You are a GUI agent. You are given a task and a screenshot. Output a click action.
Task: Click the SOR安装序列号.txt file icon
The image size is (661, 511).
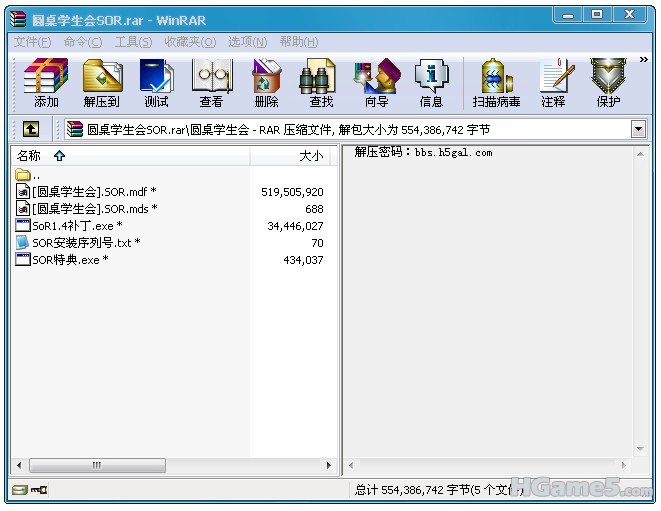coord(22,242)
